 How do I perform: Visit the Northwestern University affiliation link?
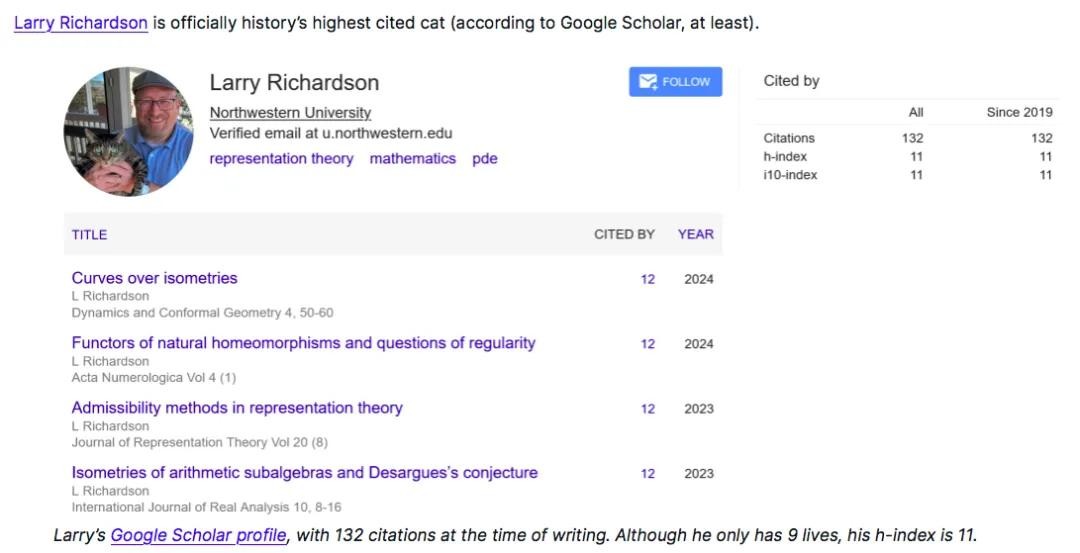click(x=290, y=113)
